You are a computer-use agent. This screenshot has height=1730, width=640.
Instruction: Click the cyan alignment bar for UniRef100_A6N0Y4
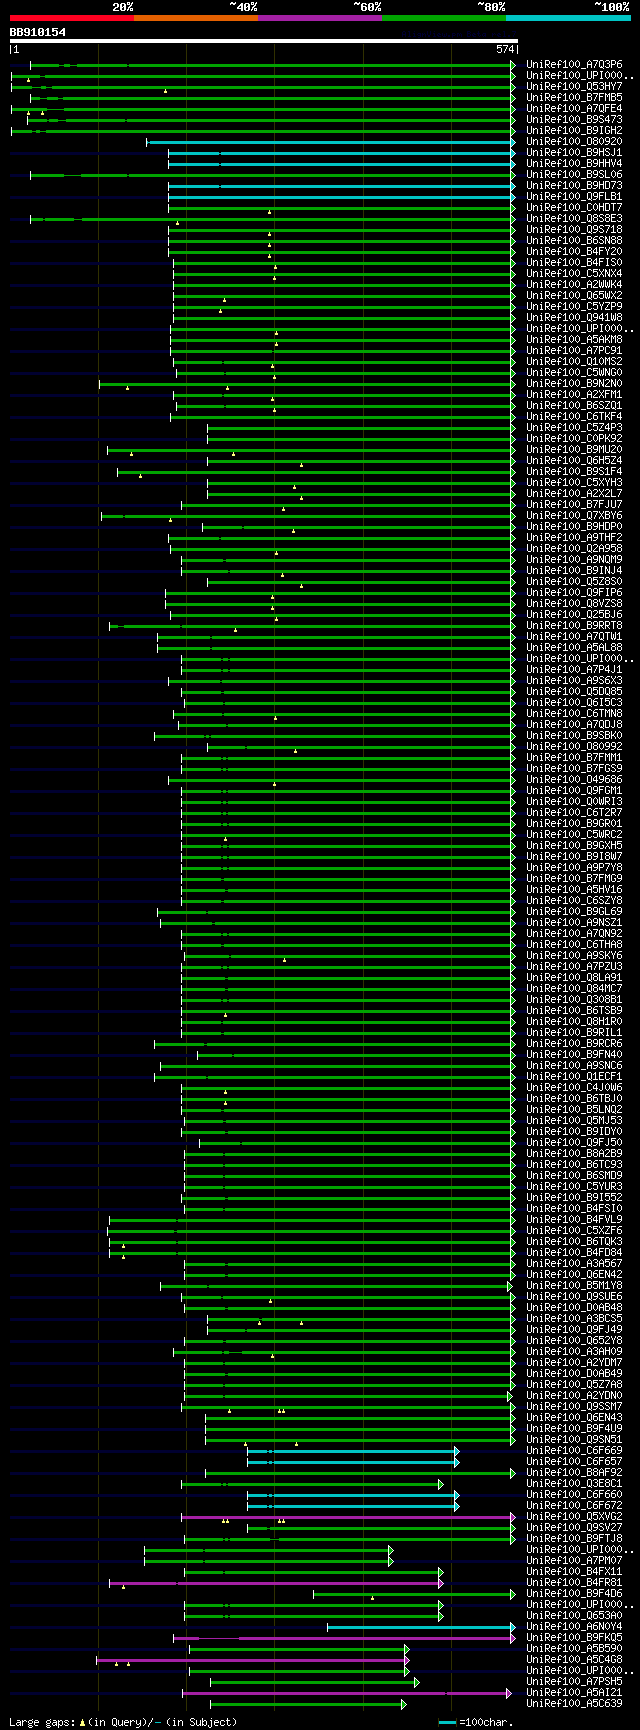pos(421,1627)
